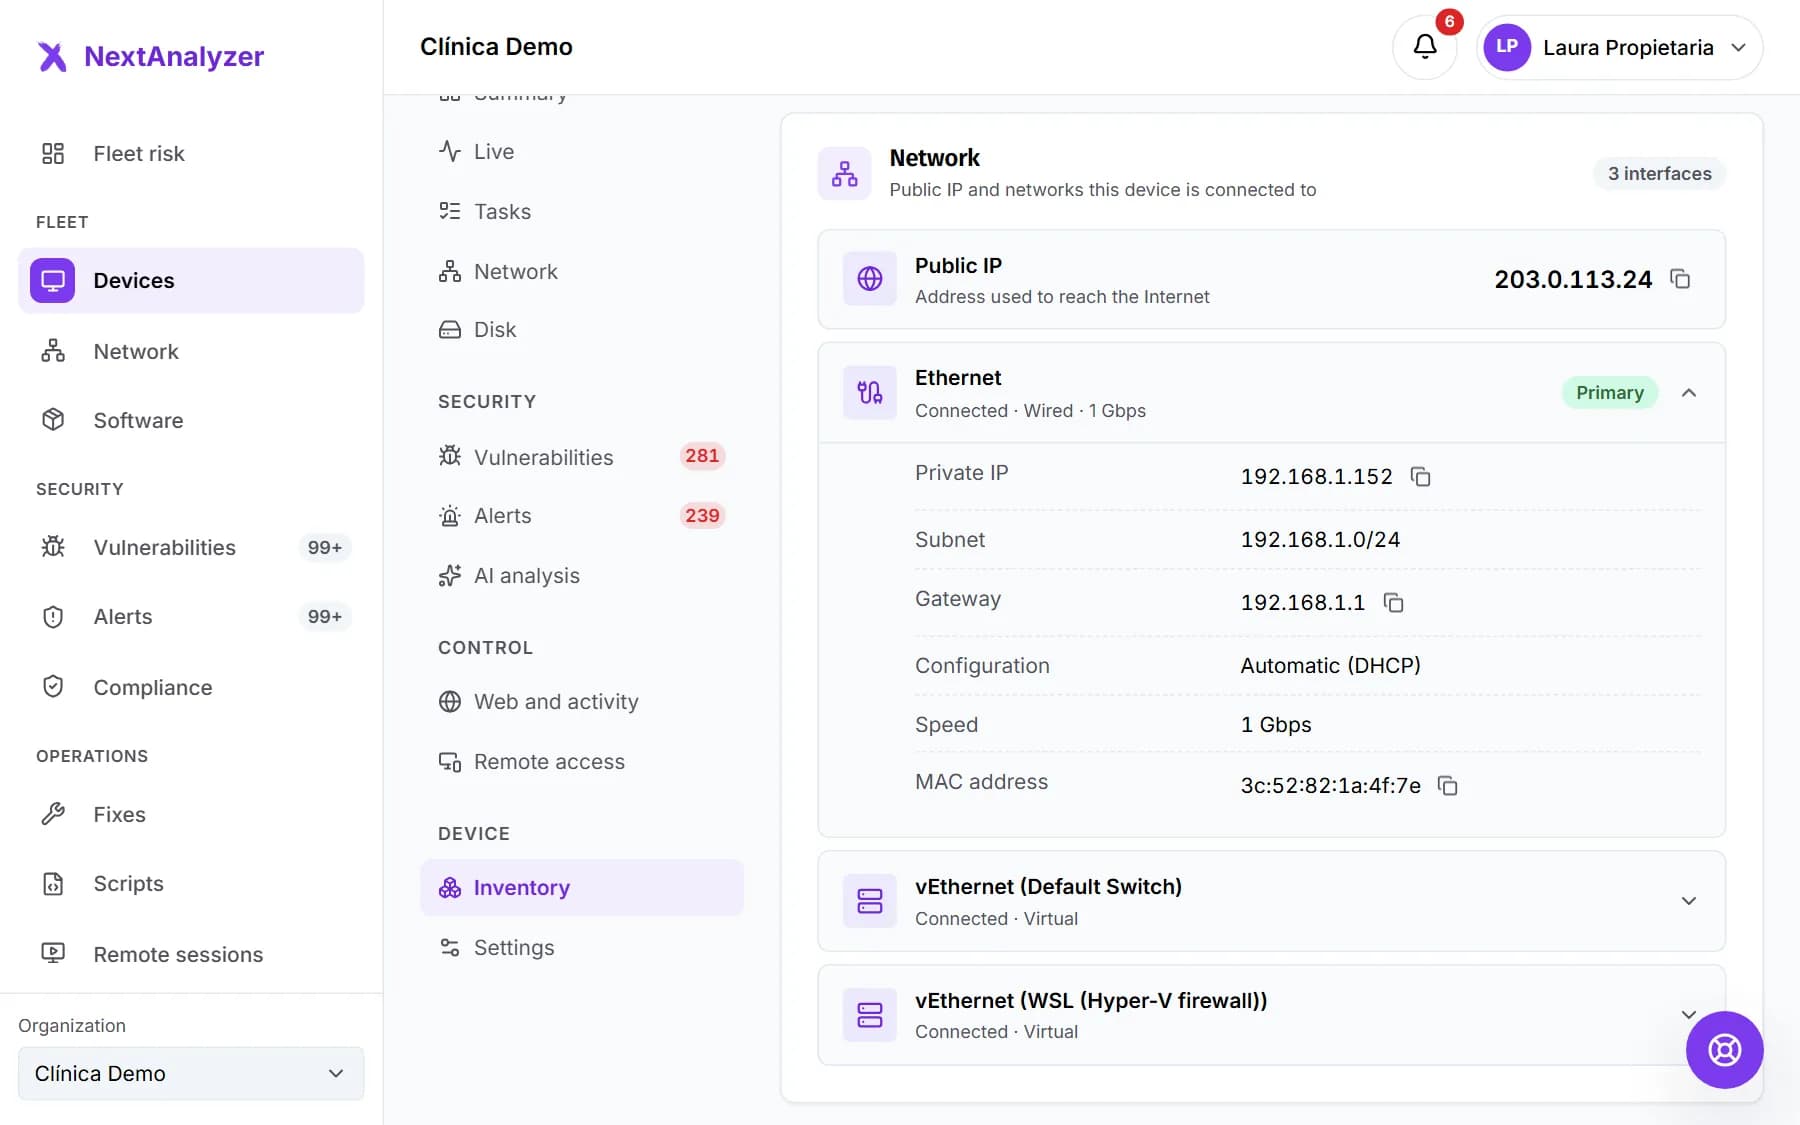This screenshot has height=1125, width=1800.
Task: Click the Fleet risk dashboard icon
Action: click(53, 153)
